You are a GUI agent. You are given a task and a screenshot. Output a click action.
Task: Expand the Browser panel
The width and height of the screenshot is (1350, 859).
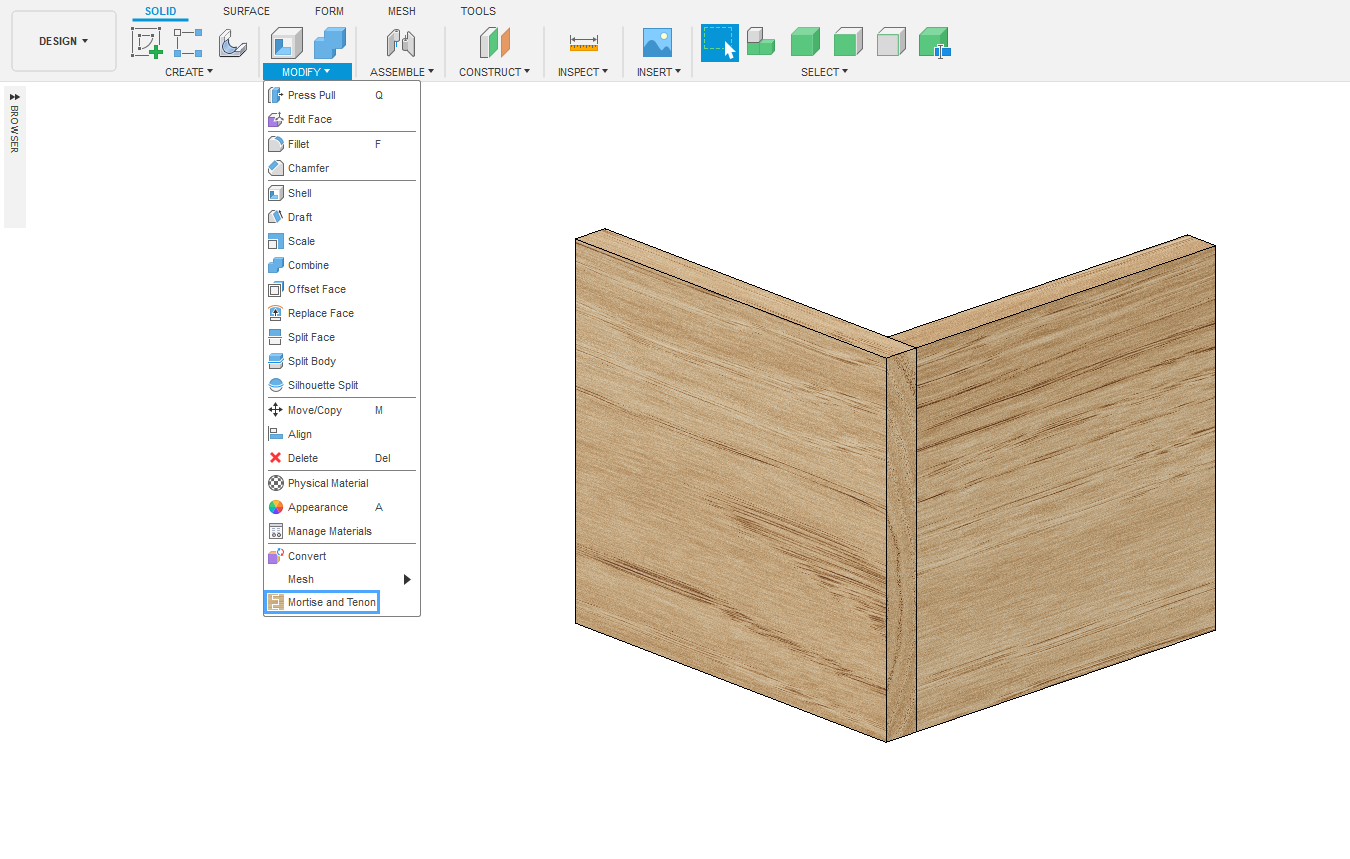[15, 97]
